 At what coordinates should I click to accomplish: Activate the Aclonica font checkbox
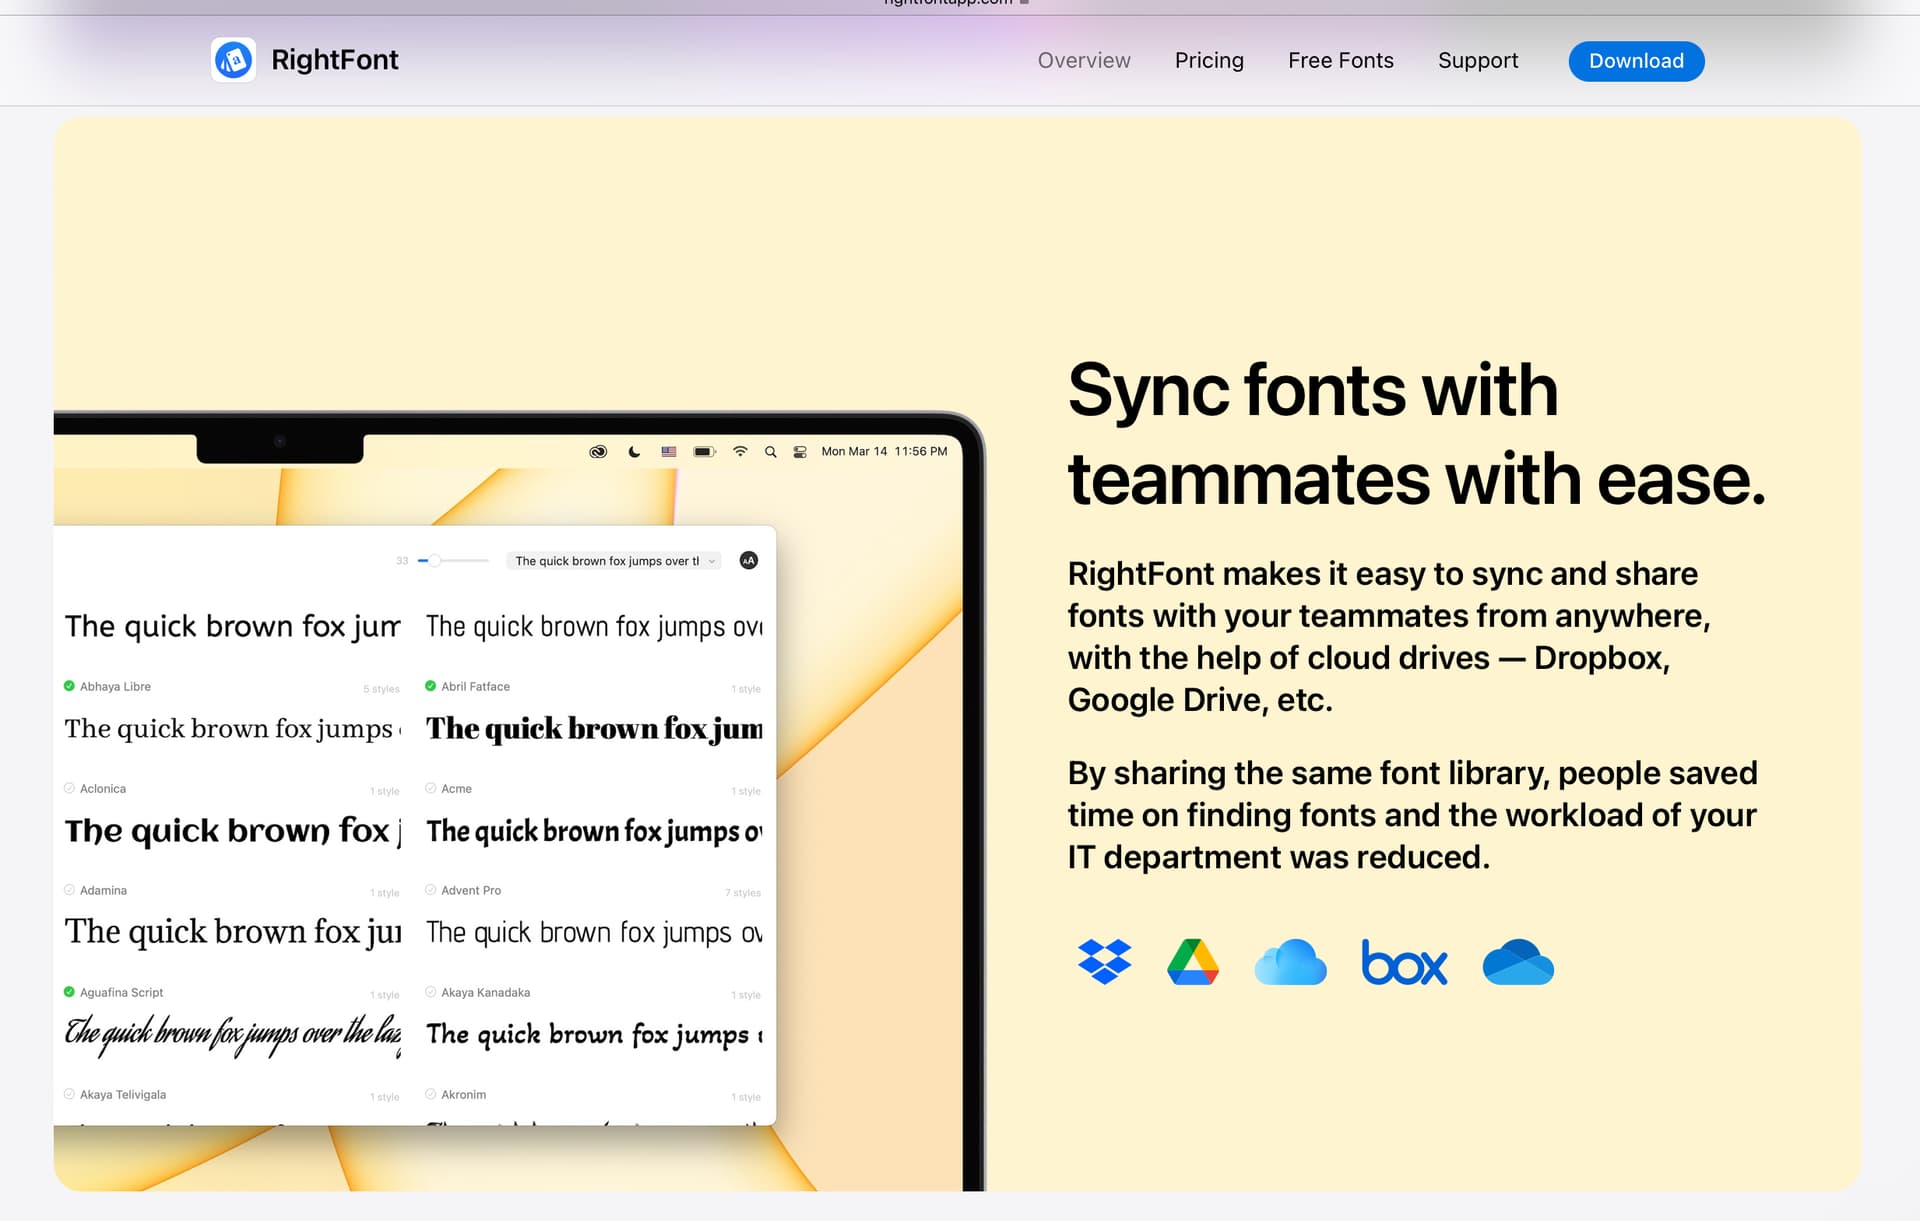pos(69,788)
